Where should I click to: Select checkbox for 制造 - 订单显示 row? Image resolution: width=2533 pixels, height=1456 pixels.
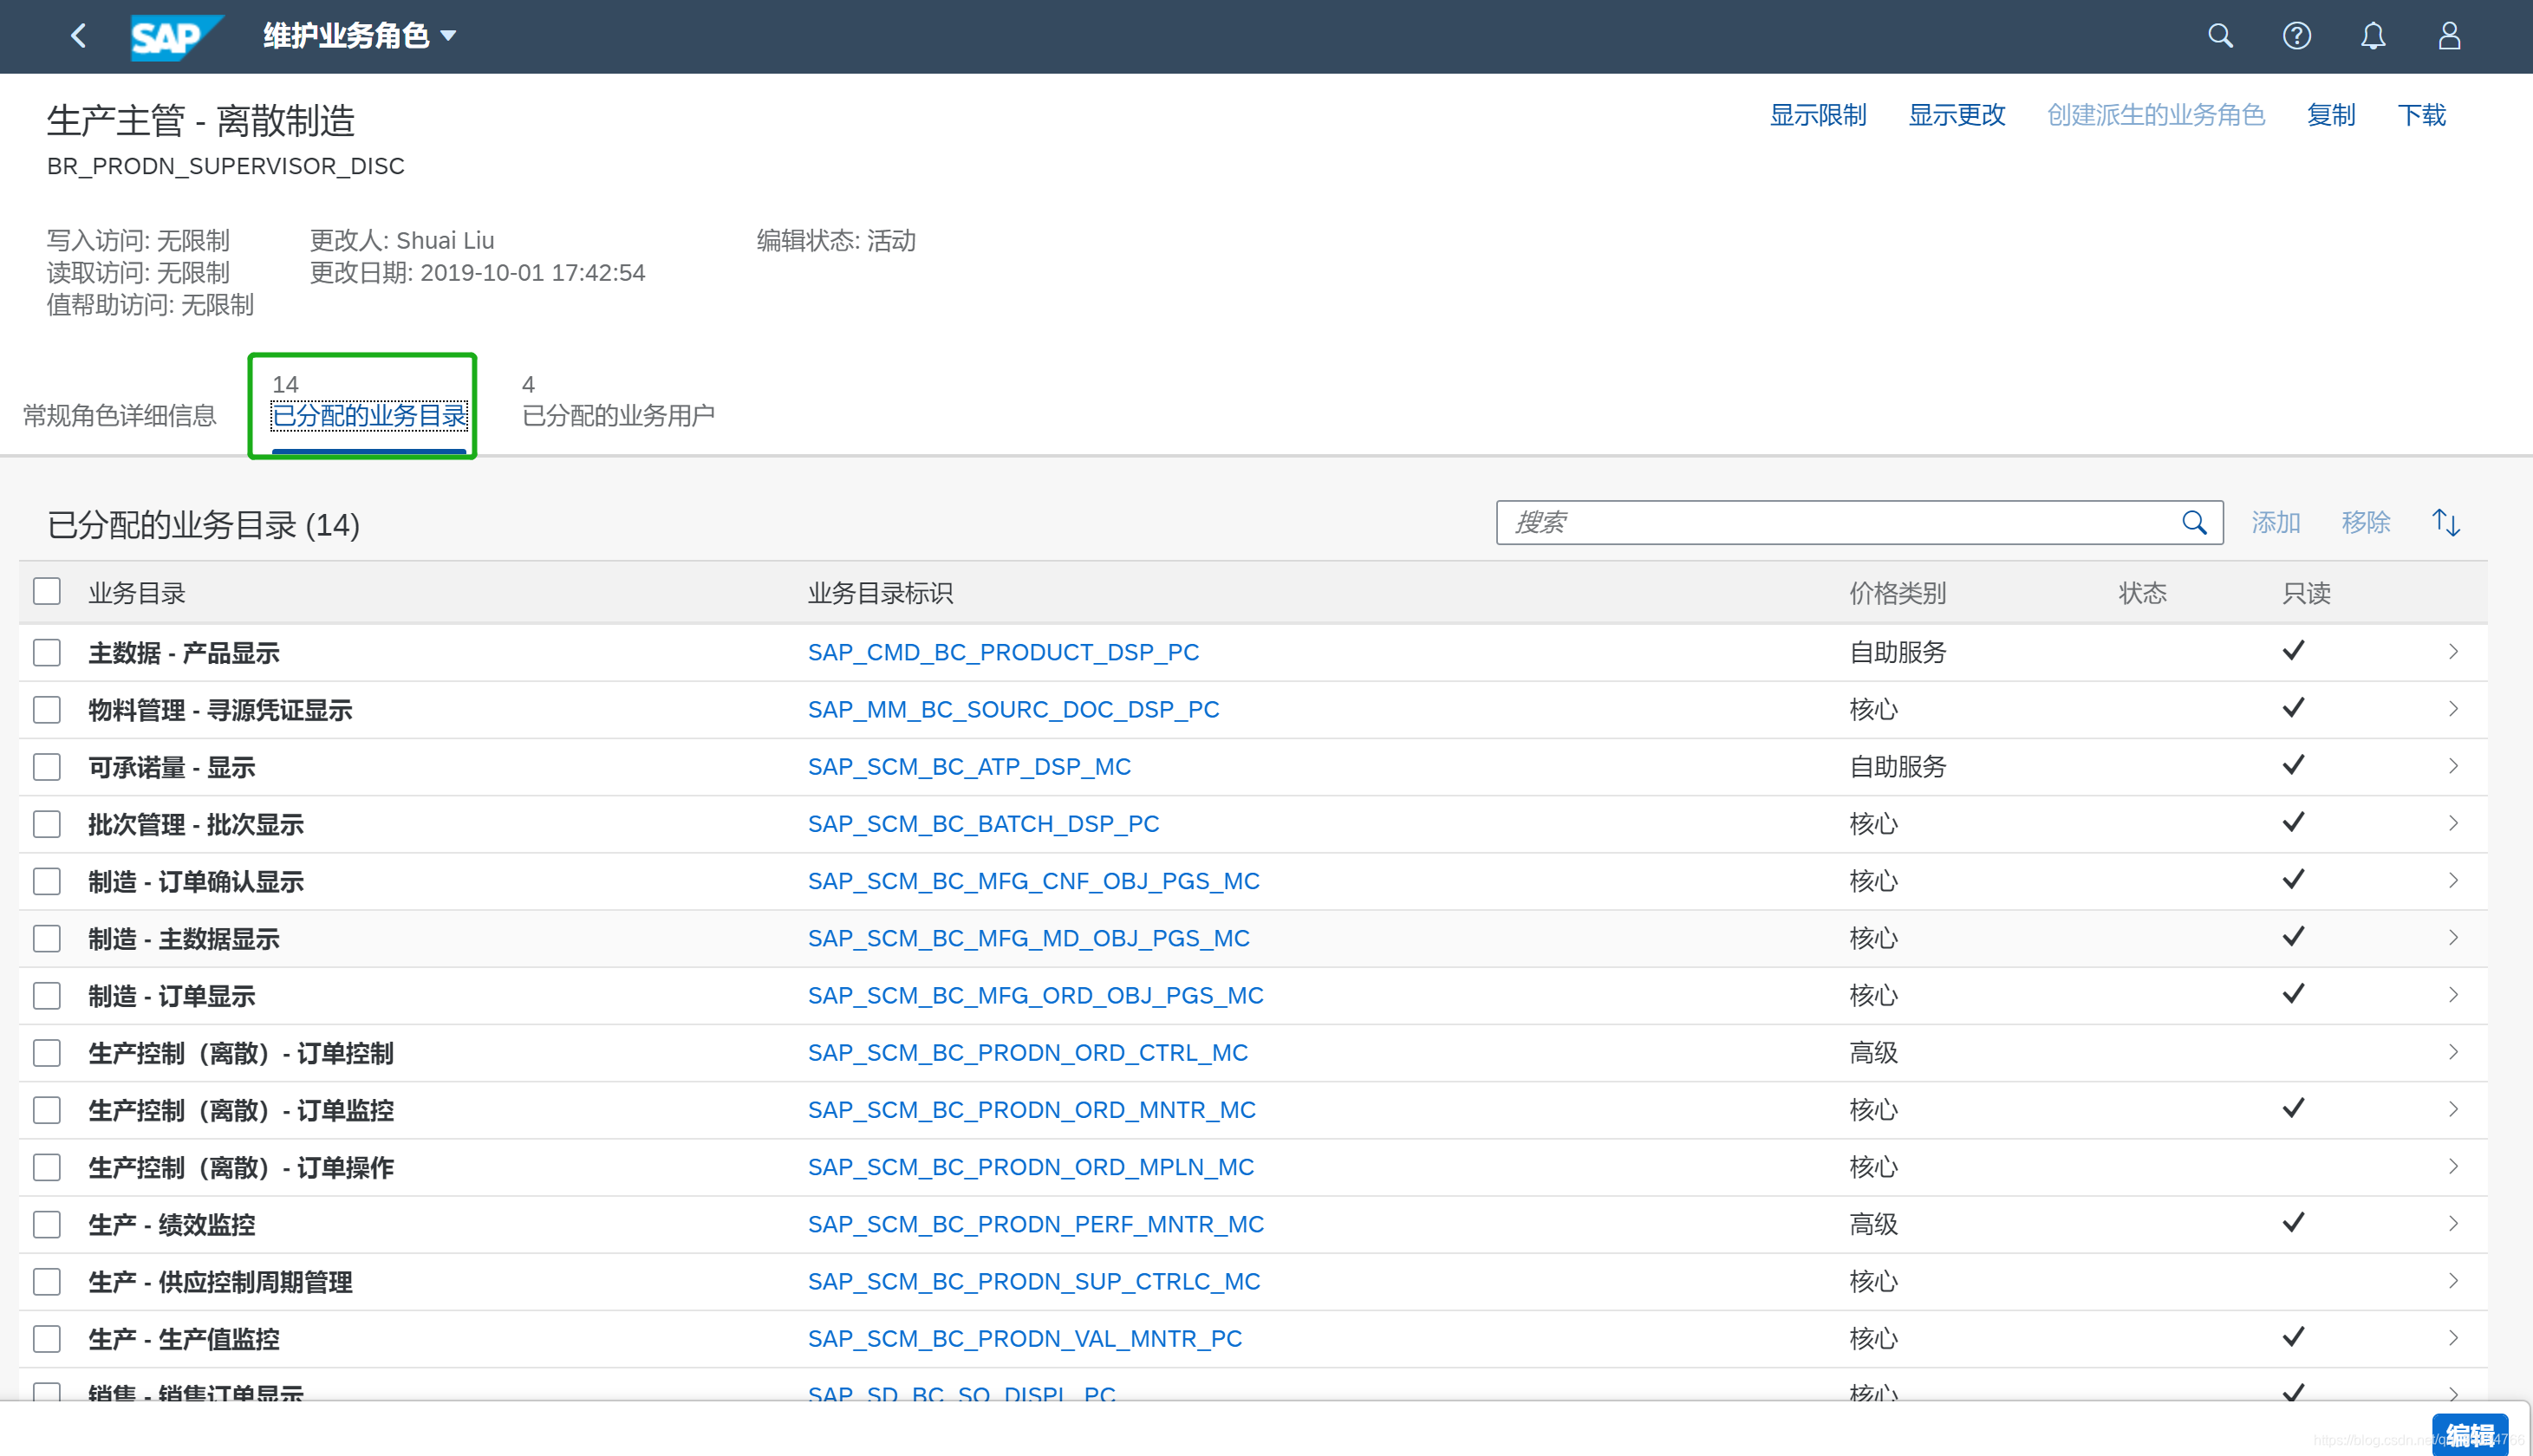[47, 995]
